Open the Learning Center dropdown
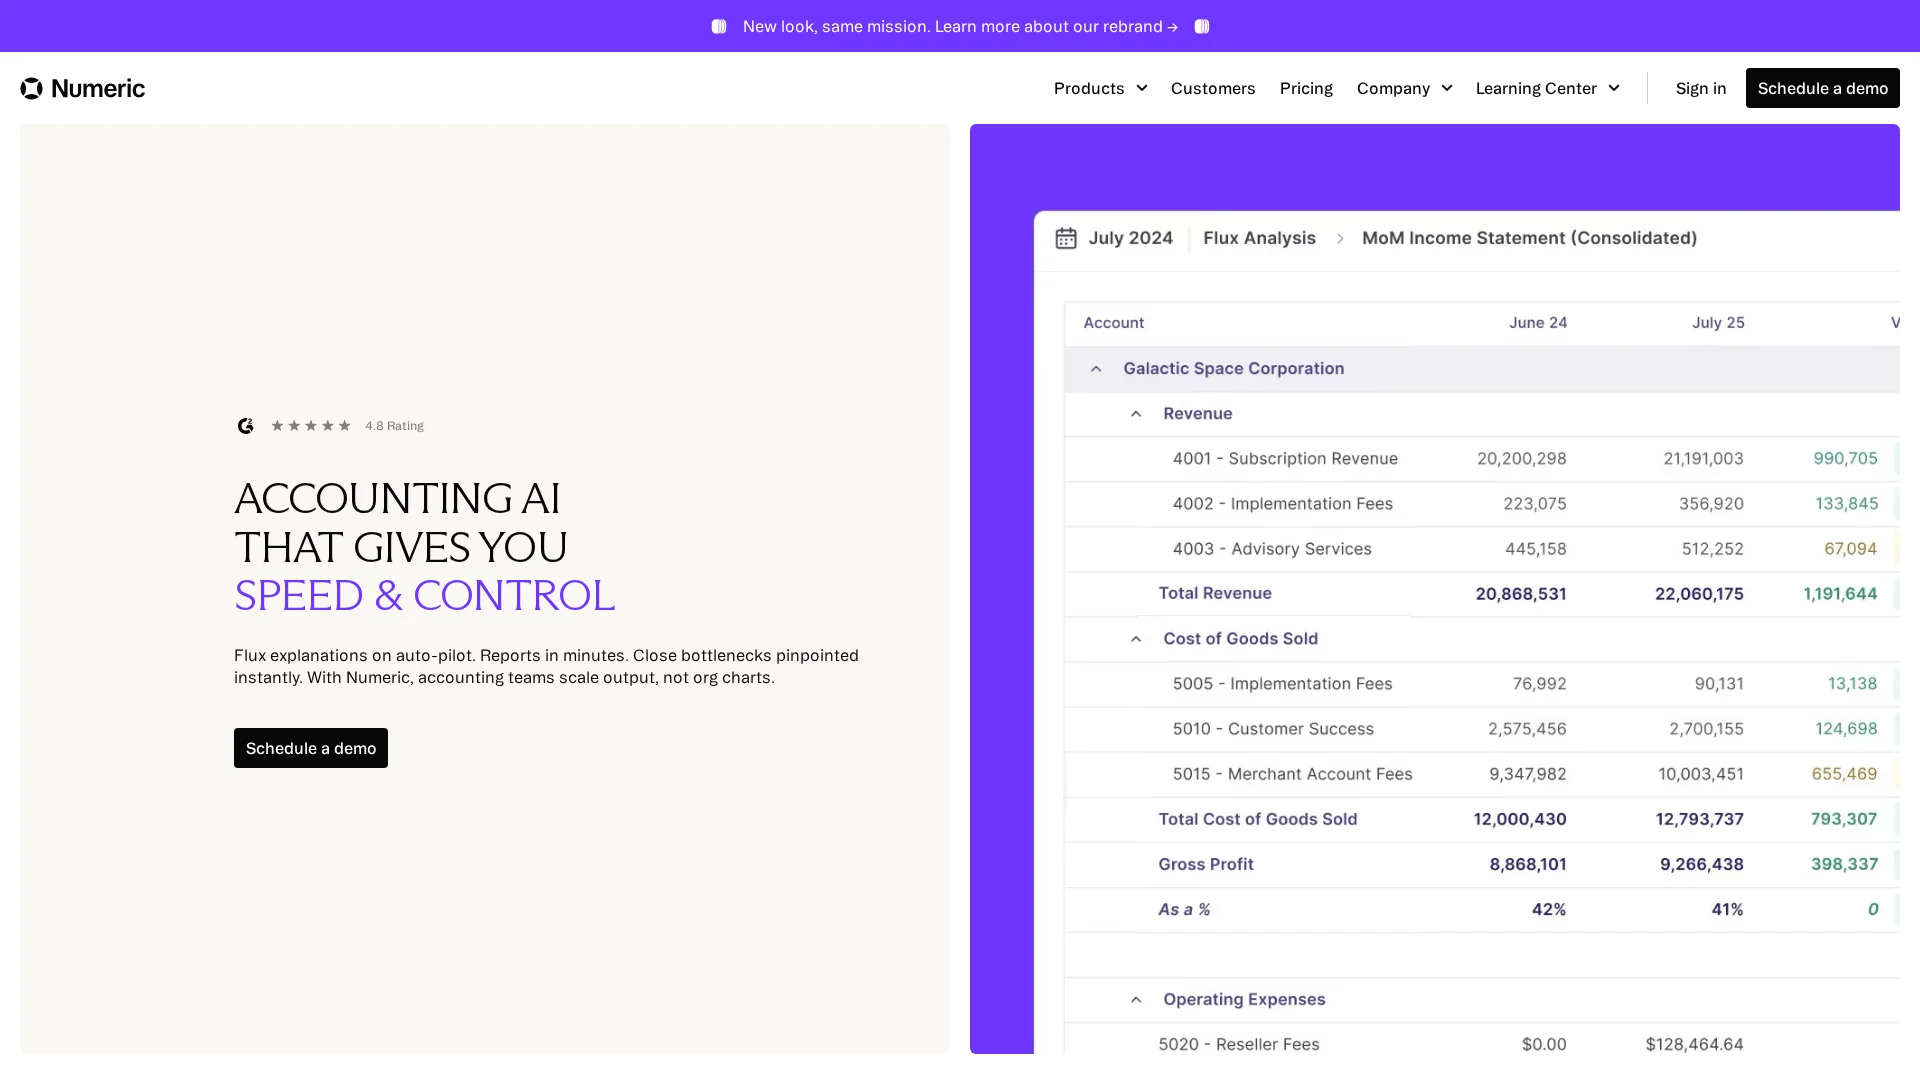1920x1080 pixels. [x=1547, y=88]
